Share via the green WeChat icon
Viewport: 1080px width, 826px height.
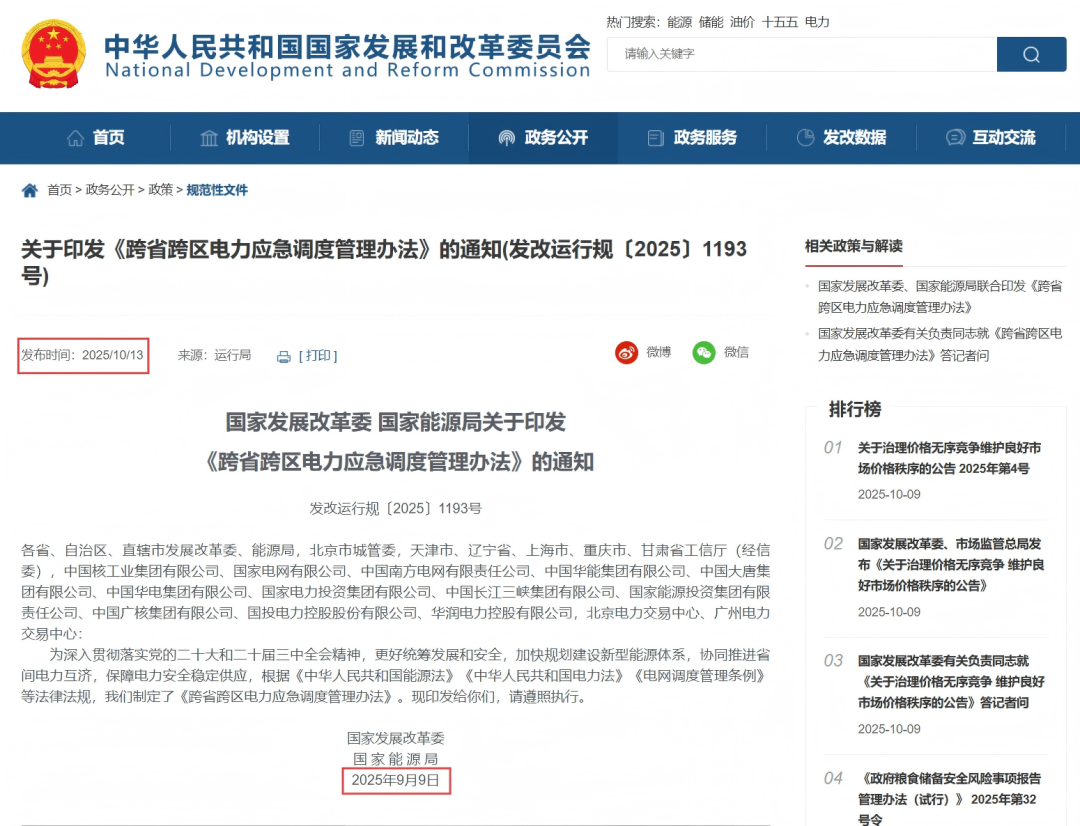[x=703, y=353]
